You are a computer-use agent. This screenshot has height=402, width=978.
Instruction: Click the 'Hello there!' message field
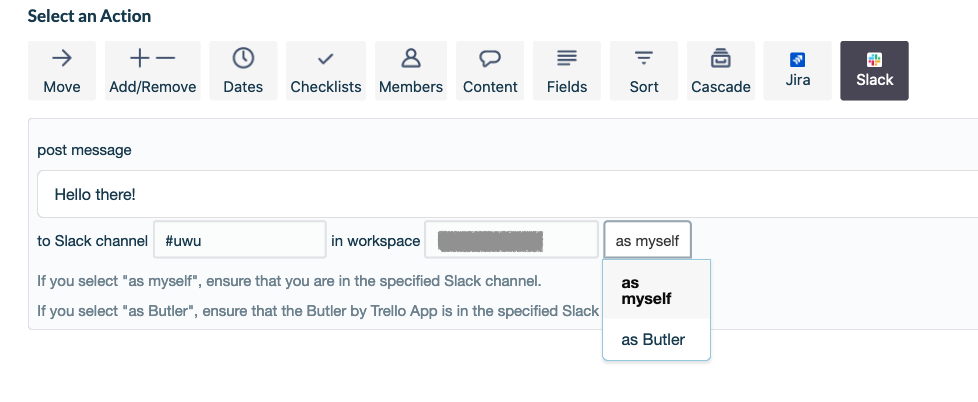pos(500,194)
